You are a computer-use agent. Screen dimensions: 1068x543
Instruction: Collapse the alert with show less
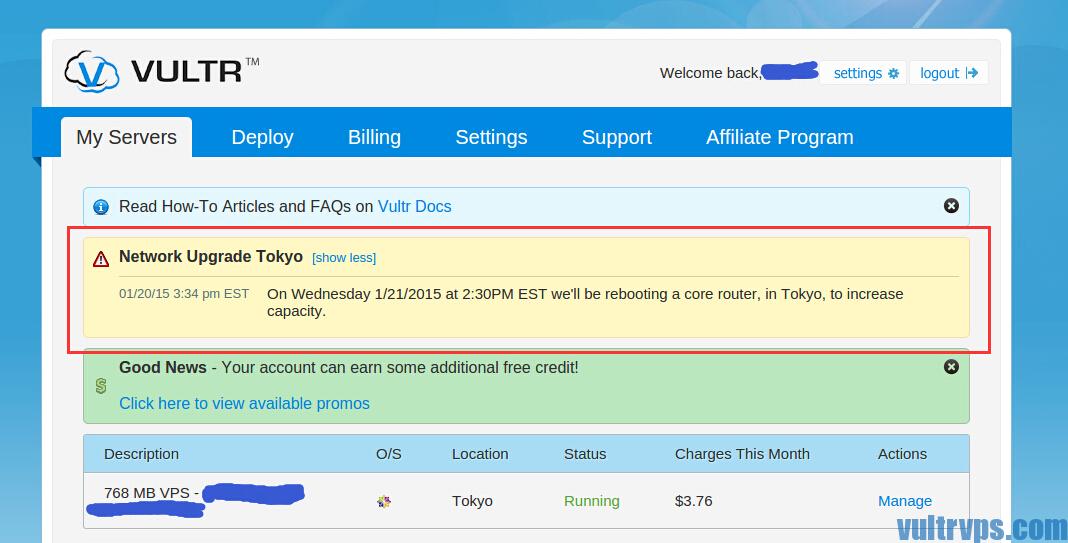click(x=344, y=258)
